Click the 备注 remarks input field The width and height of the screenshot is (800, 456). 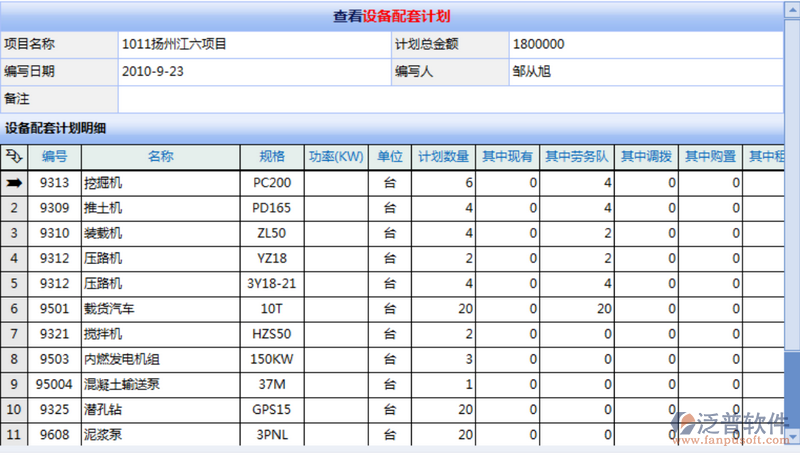450,98
